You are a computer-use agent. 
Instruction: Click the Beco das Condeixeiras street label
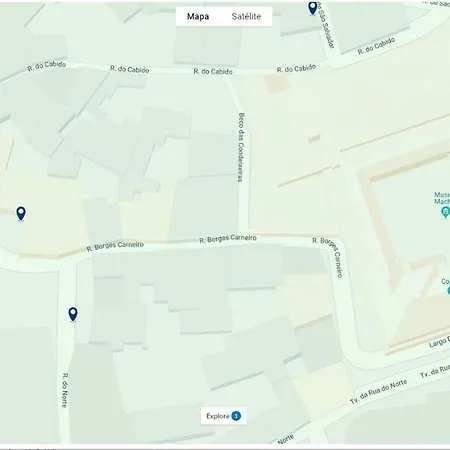click(241, 147)
